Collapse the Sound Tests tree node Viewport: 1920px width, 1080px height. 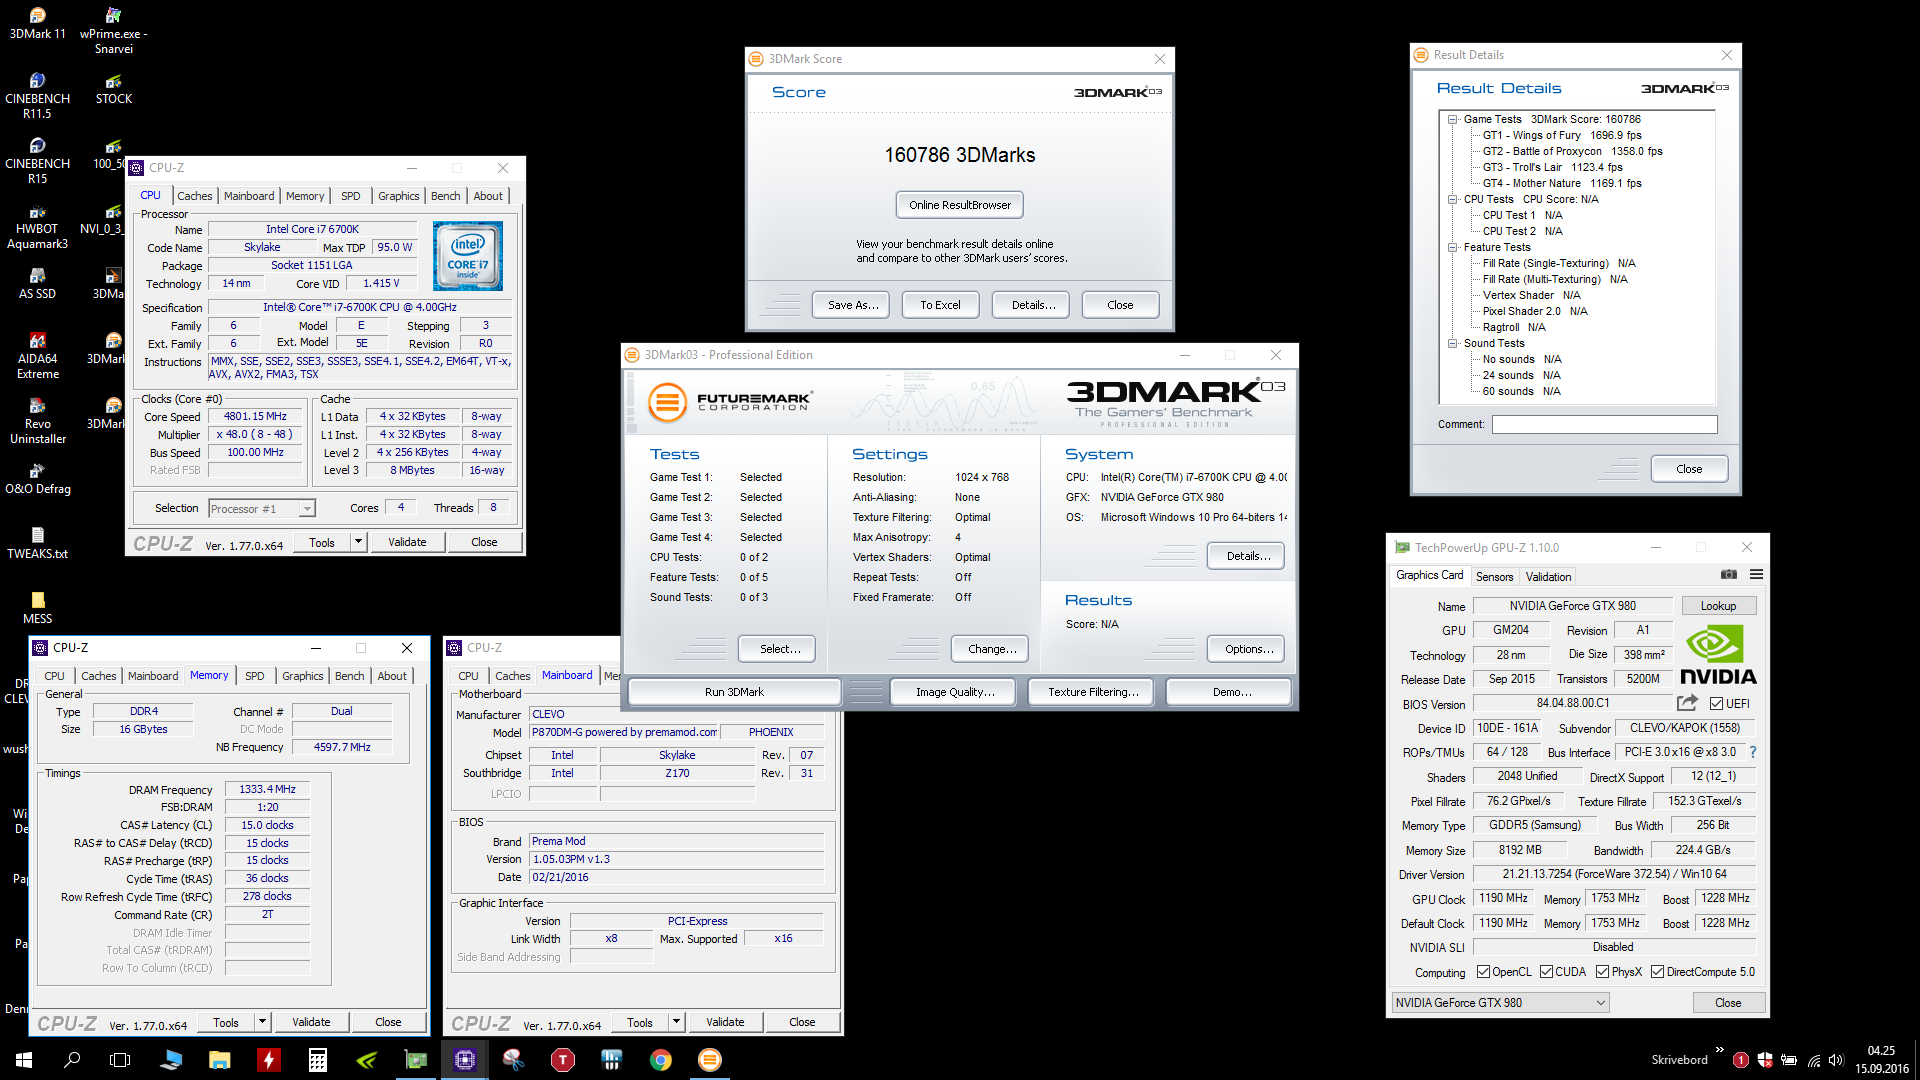click(1452, 343)
